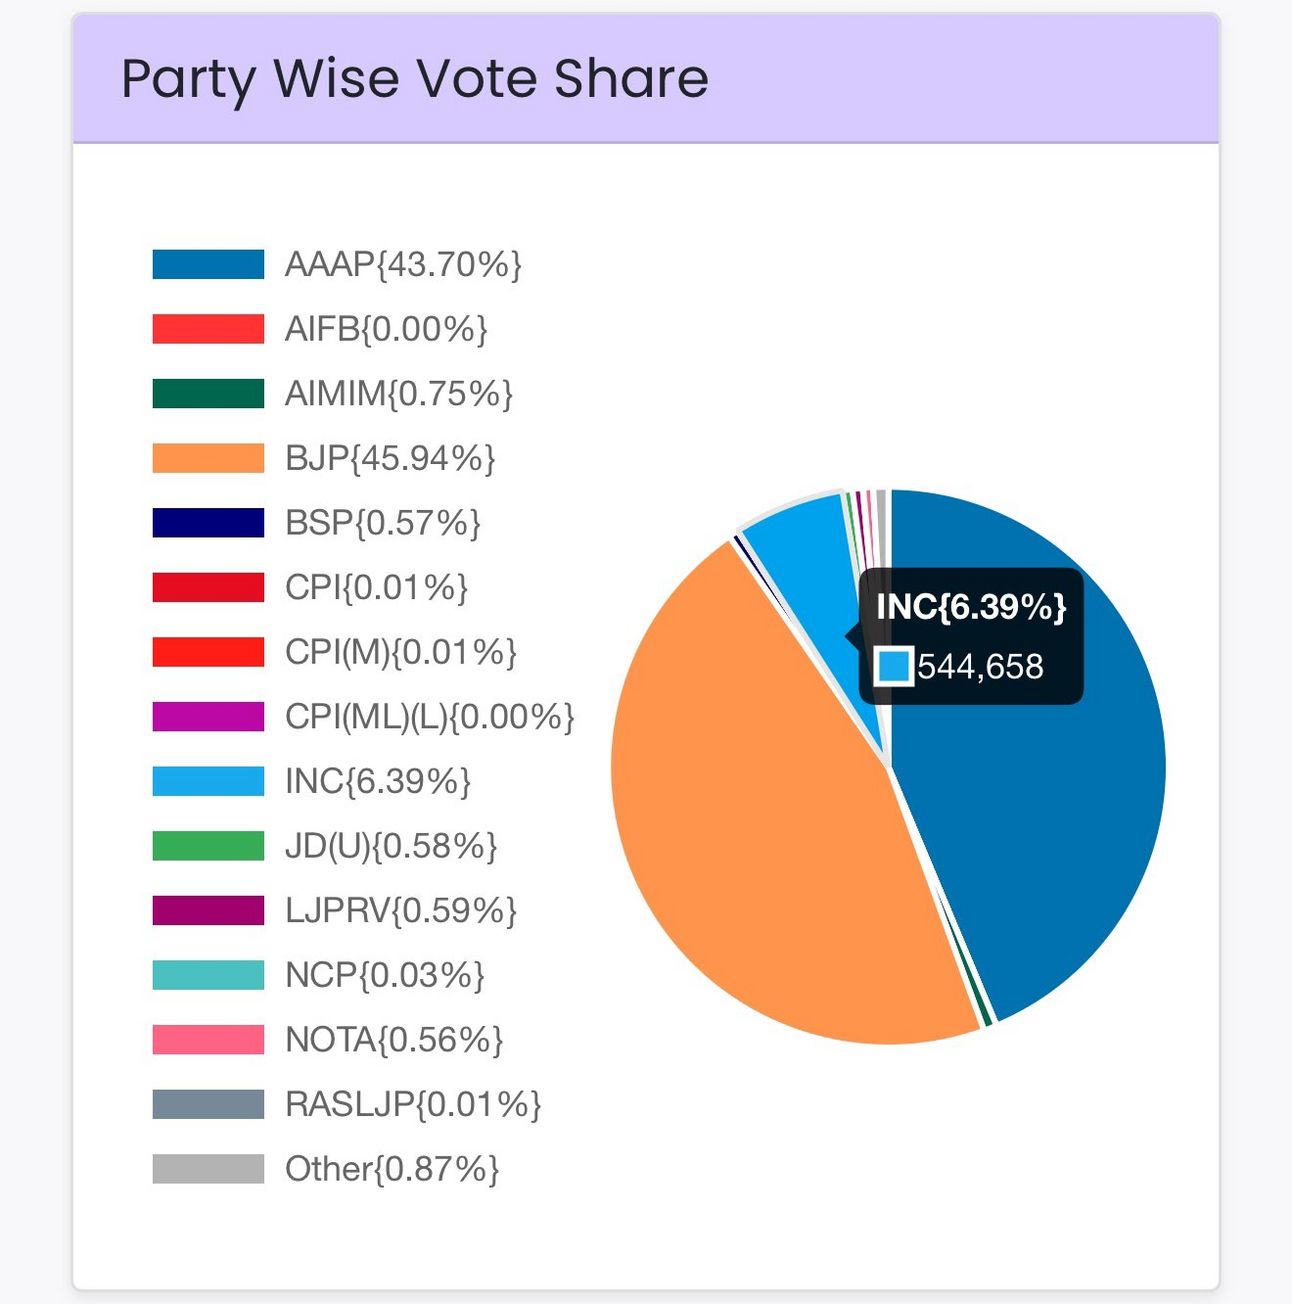
Task: Toggle BSP{0.57%} legend label
Action: coord(383,523)
